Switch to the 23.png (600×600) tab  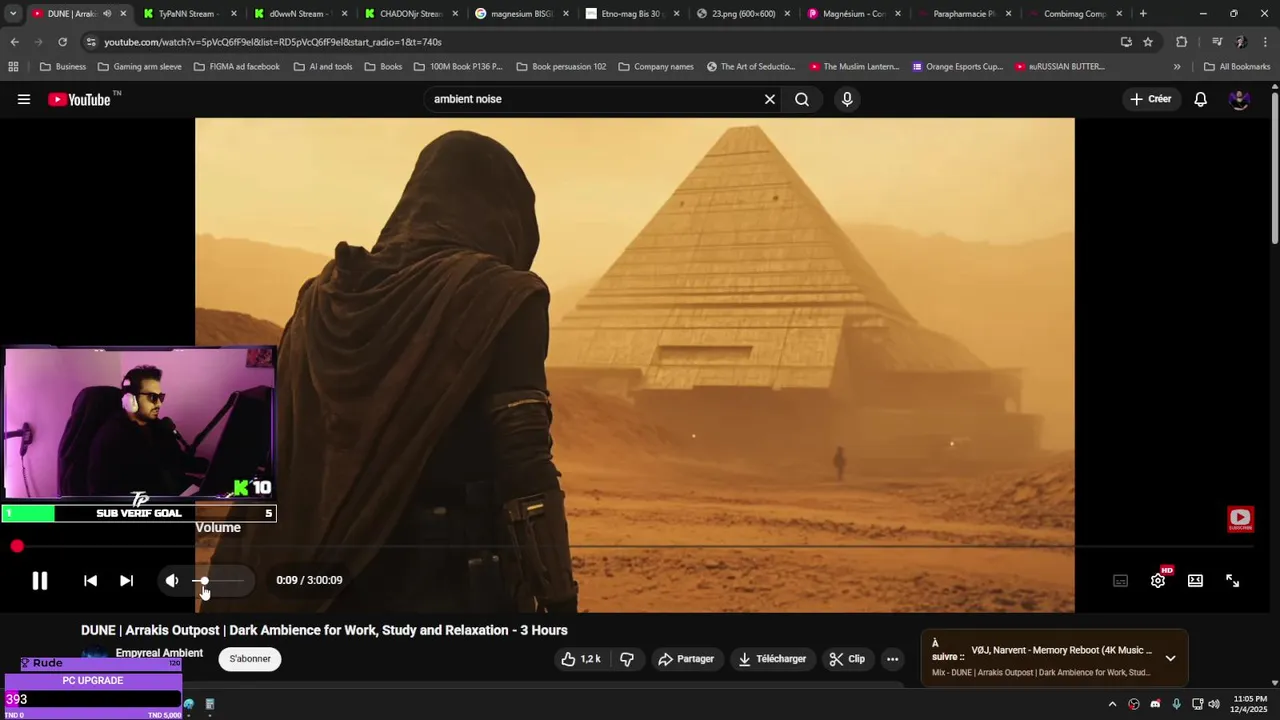742,14
